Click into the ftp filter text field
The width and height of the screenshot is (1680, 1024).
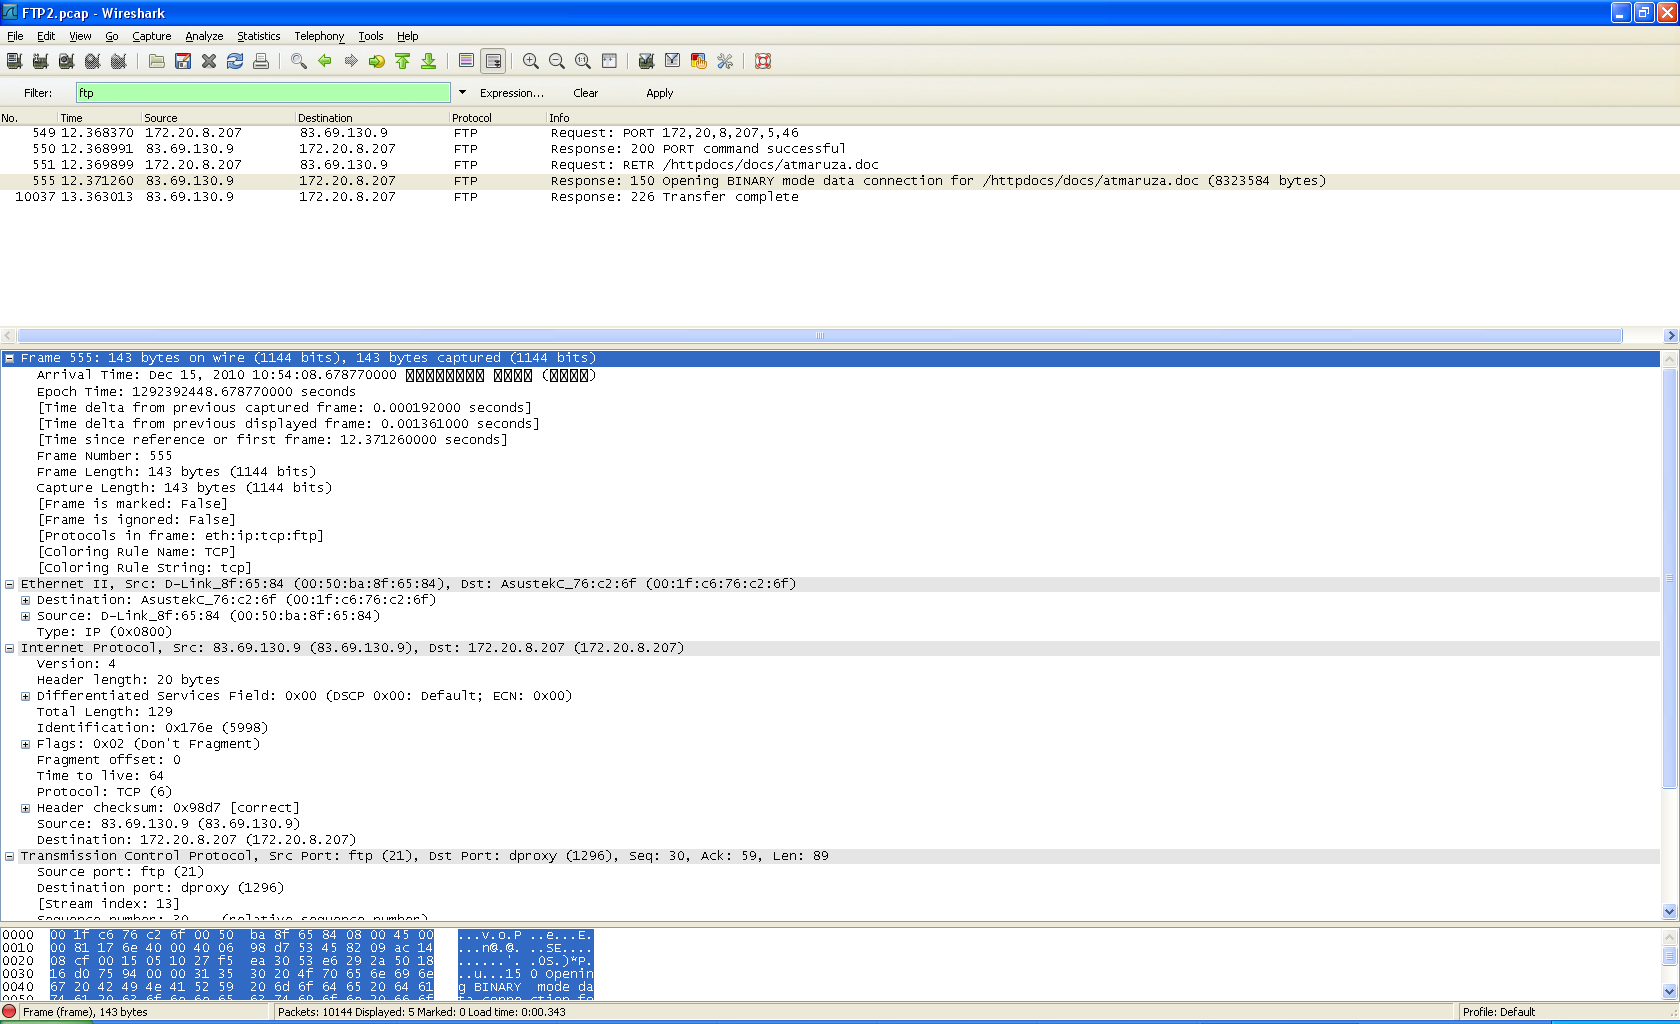263,93
